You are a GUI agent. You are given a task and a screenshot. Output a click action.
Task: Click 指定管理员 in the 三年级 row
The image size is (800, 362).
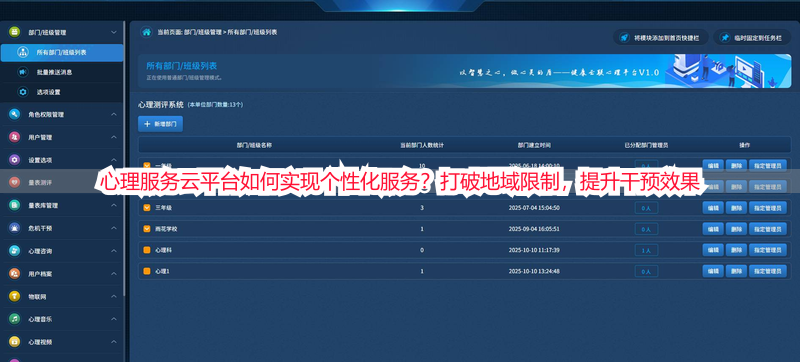click(x=767, y=208)
